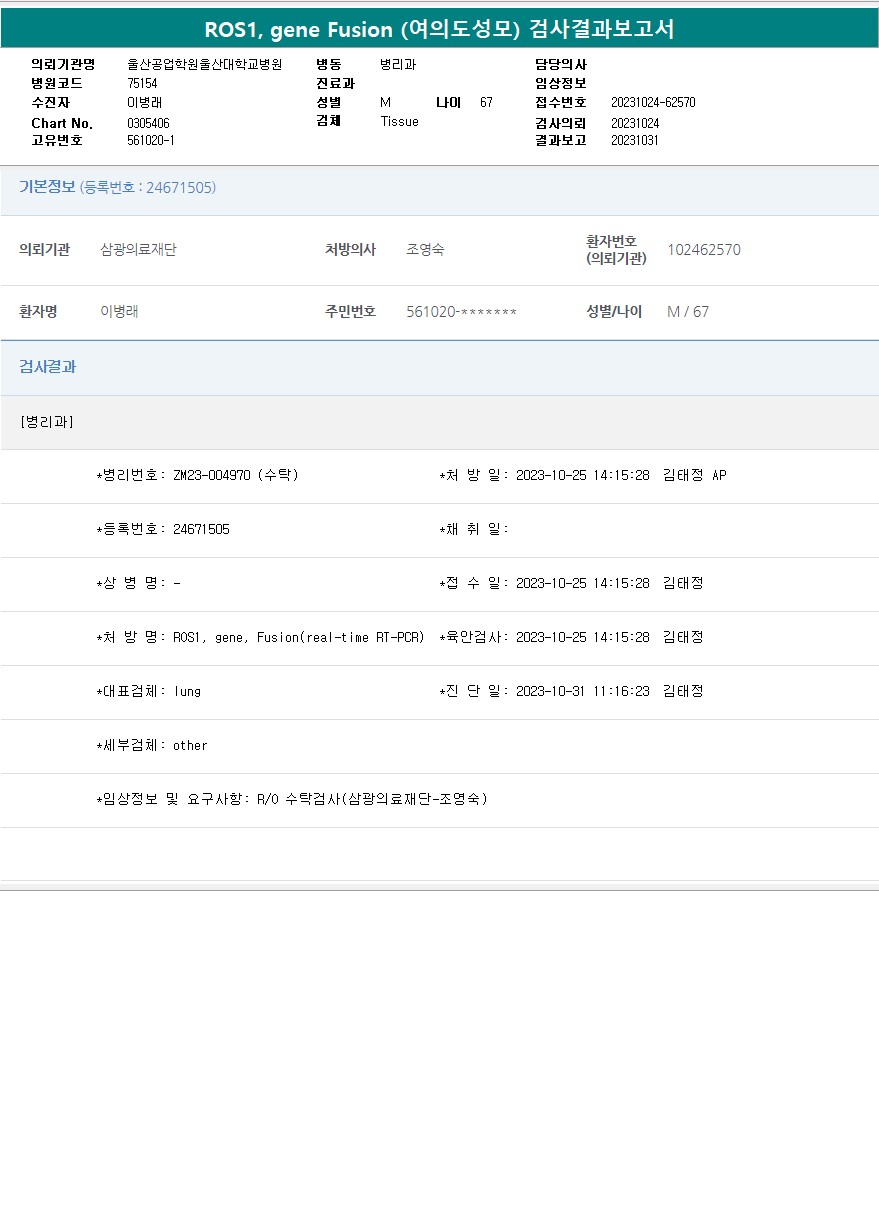
Task: Select the 등록번호 24671505 result row
Action: [x=163, y=529]
